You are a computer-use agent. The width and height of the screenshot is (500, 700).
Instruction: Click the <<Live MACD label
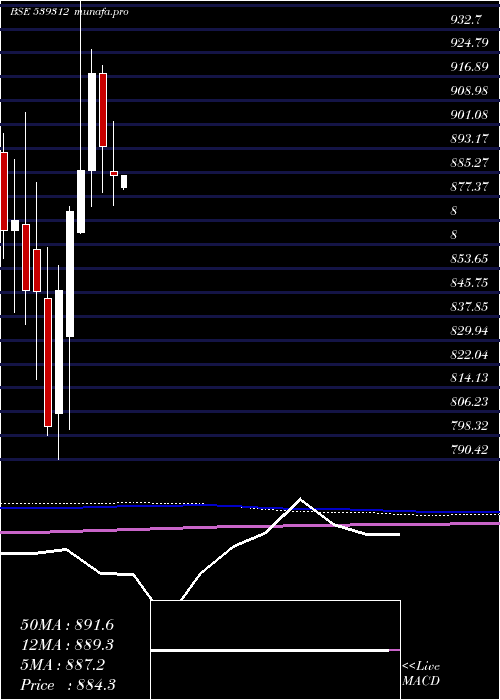click(421, 674)
